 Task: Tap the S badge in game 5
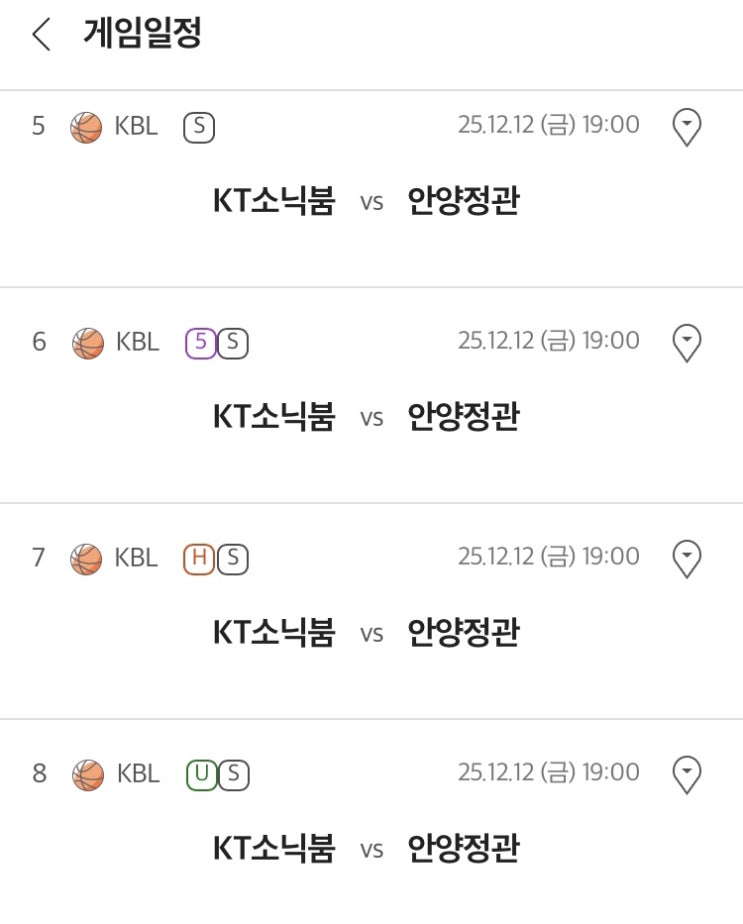click(199, 127)
